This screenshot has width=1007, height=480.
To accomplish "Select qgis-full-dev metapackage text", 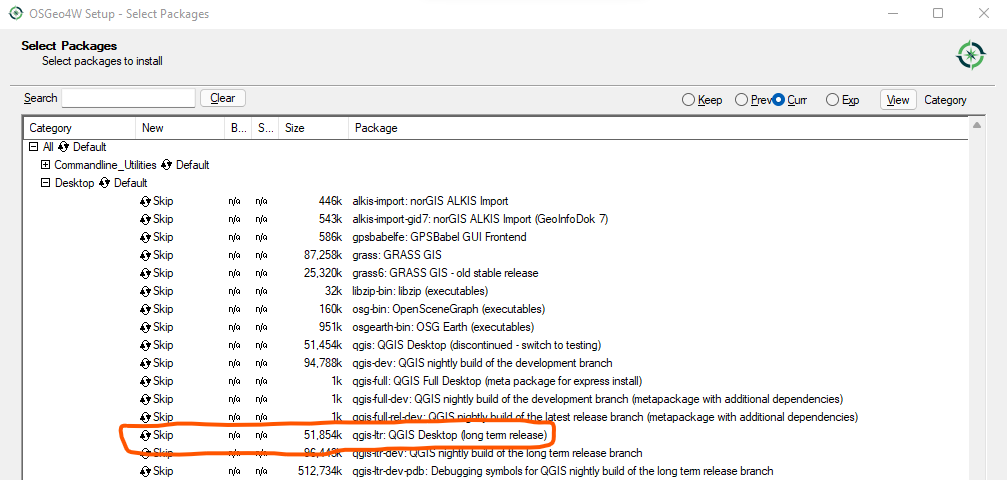I will click(x=598, y=399).
